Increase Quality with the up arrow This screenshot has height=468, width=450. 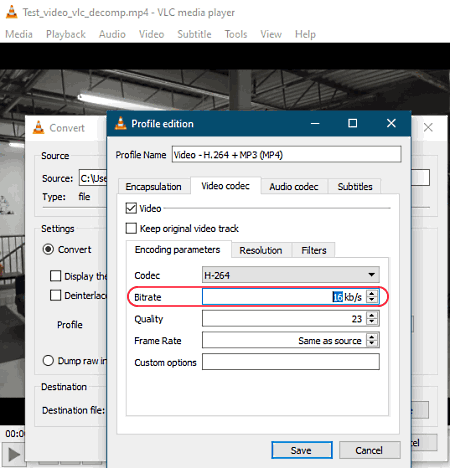coord(372,315)
